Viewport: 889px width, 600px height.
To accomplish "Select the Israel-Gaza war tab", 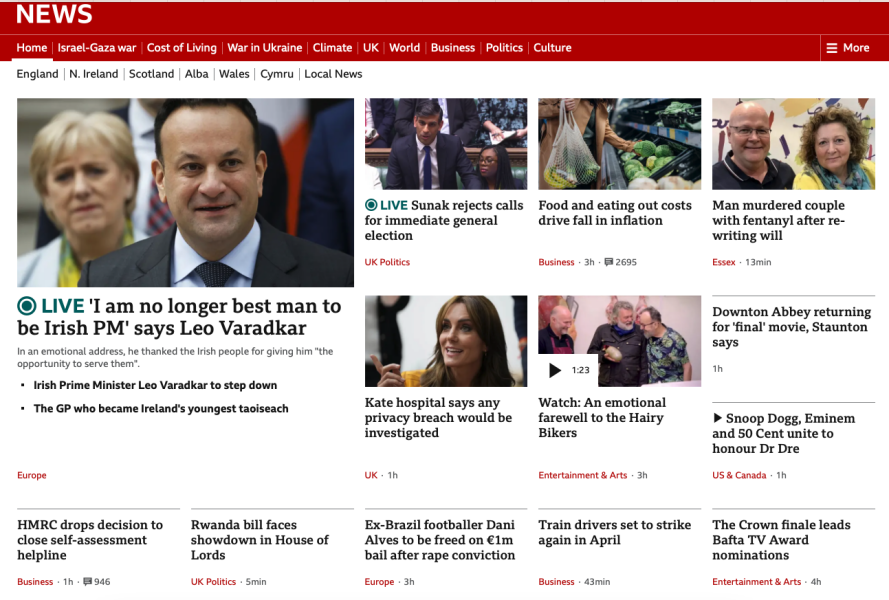I will pos(97,48).
